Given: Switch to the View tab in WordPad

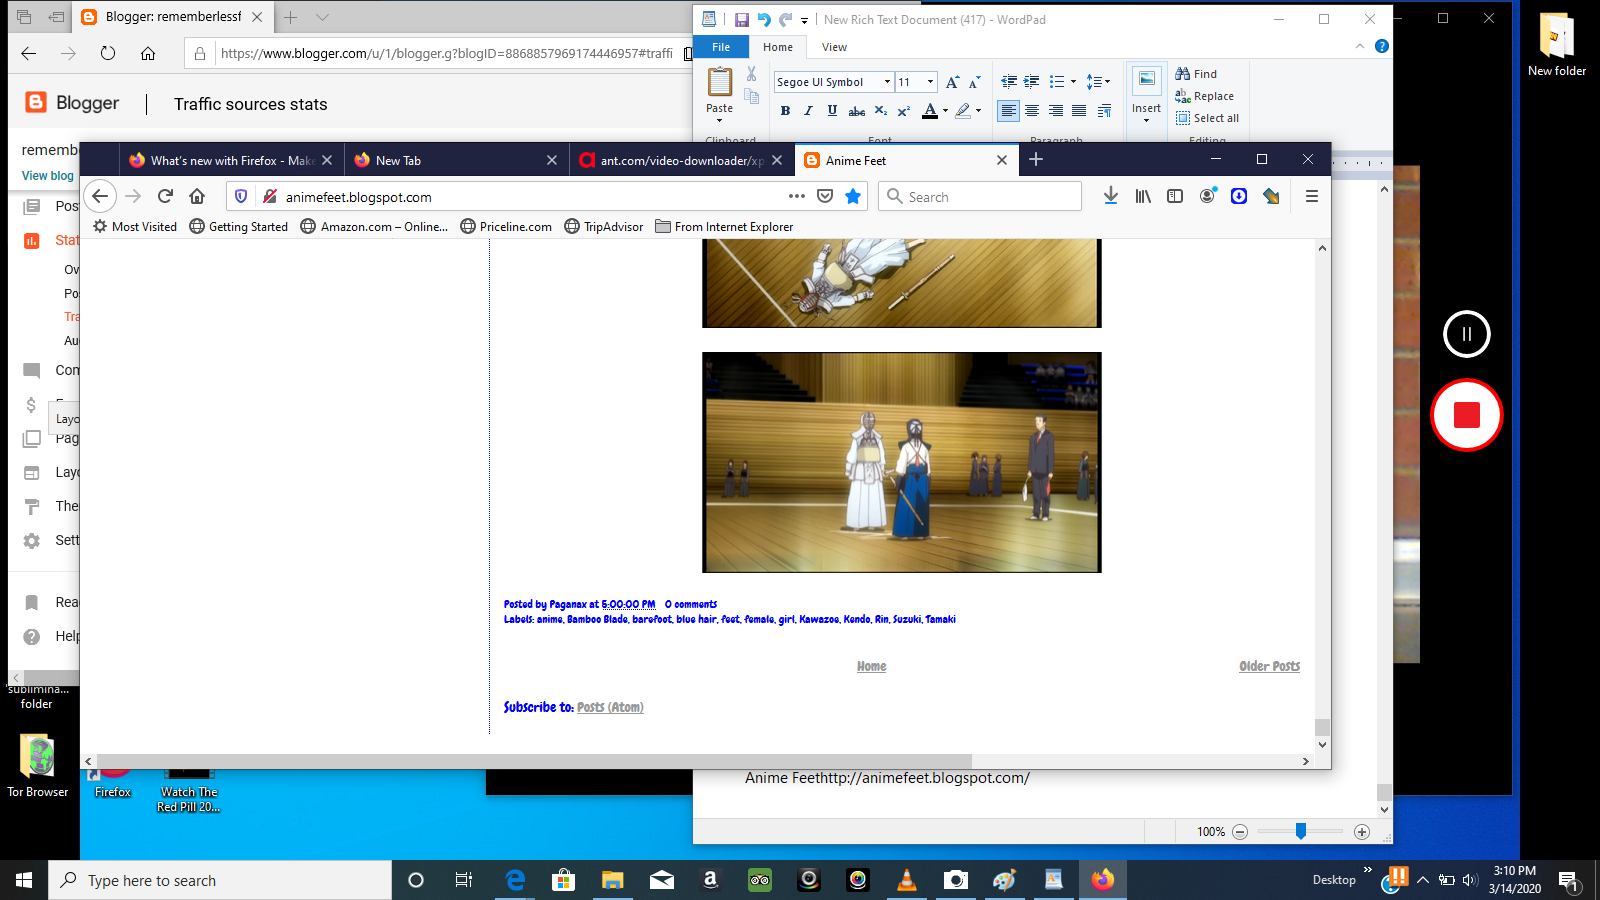Looking at the screenshot, I should pyautogui.click(x=834, y=47).
